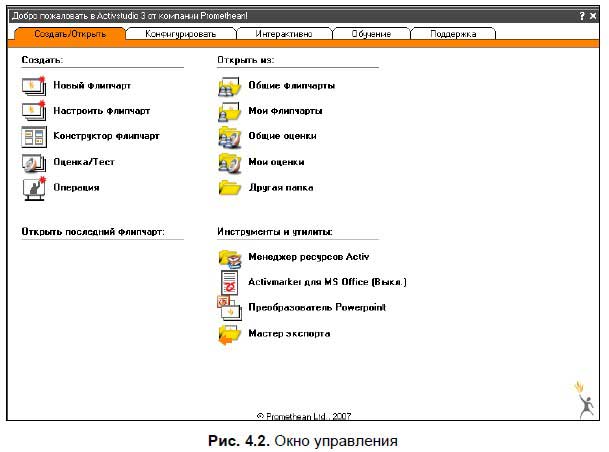Open Общие флипчарты link
609x452 pixels.
[x=292, y=85]
